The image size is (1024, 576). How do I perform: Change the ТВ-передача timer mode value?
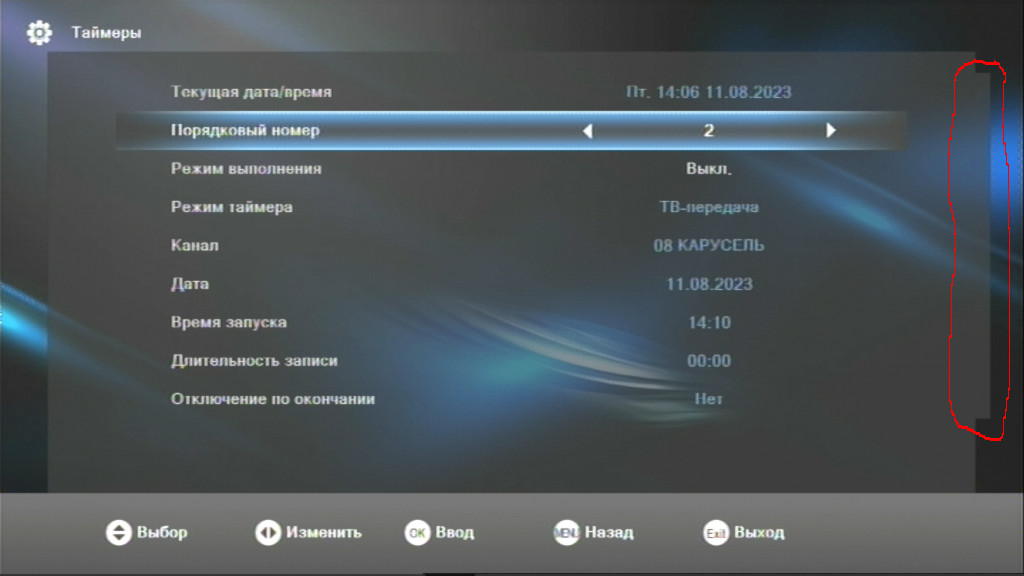(709, 207)
